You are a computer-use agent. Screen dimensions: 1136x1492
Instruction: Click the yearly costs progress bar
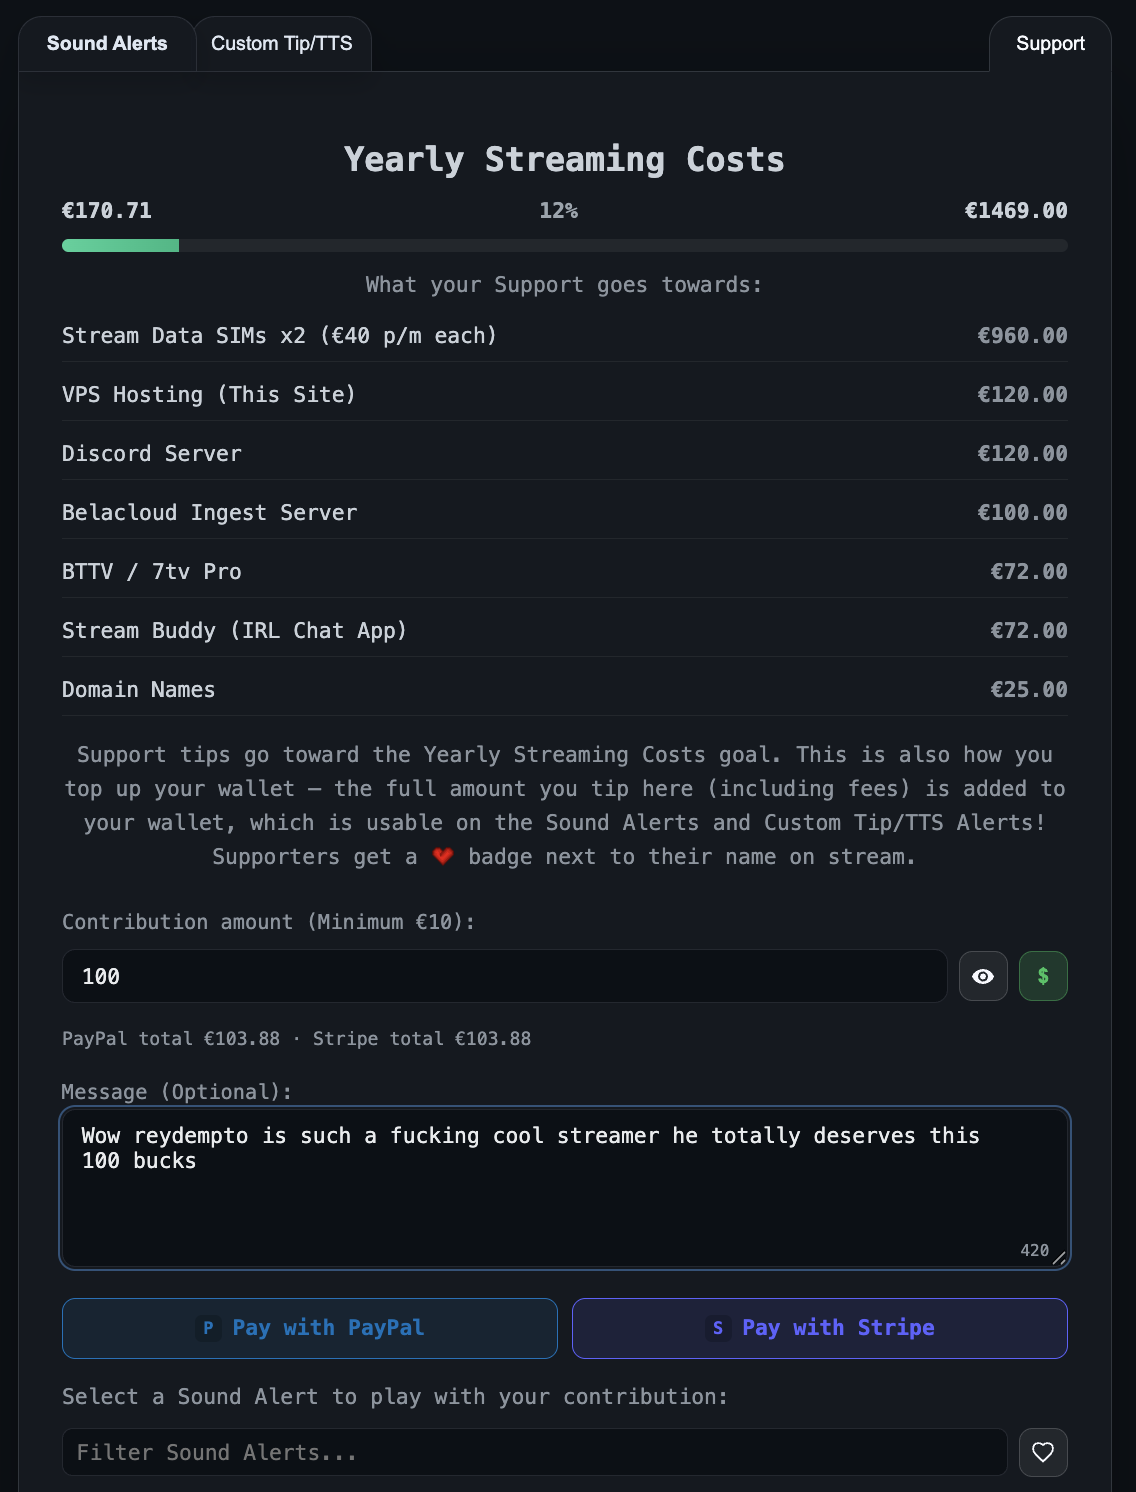[565, 246]
